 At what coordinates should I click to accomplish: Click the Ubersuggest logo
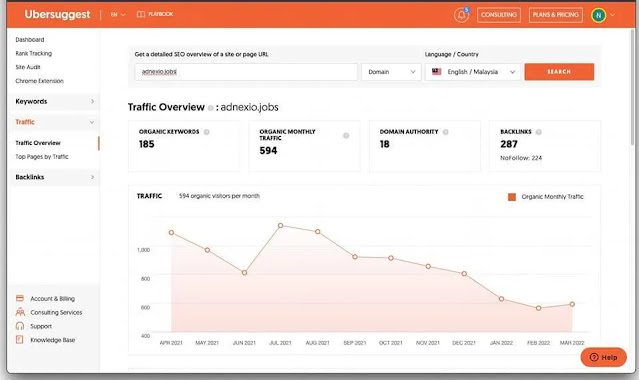tap(57, 14)
